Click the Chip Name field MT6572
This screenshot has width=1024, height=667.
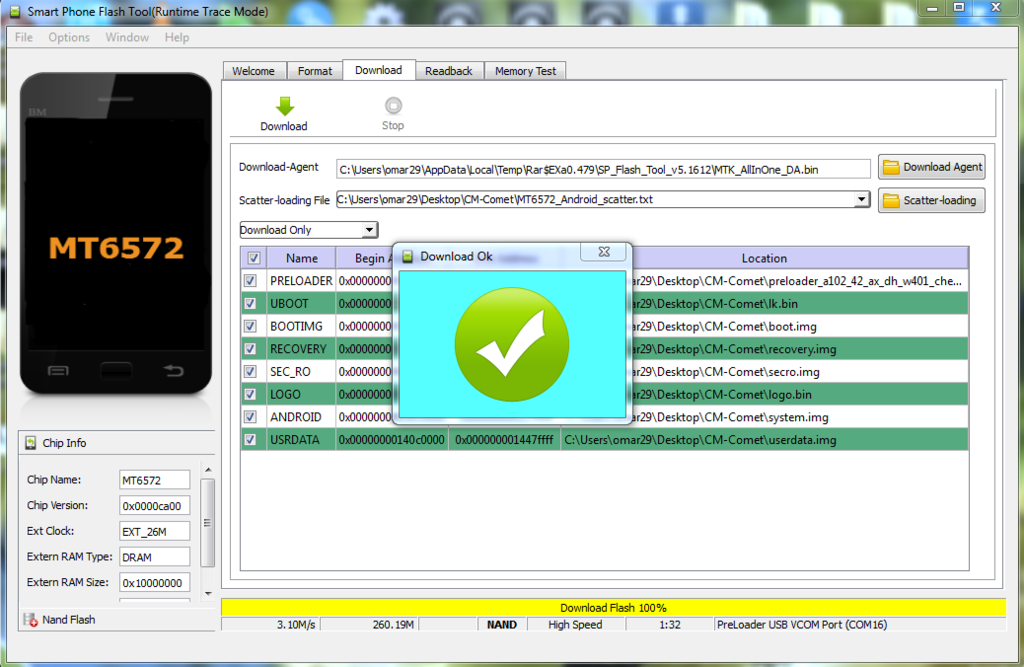(154, 480)
